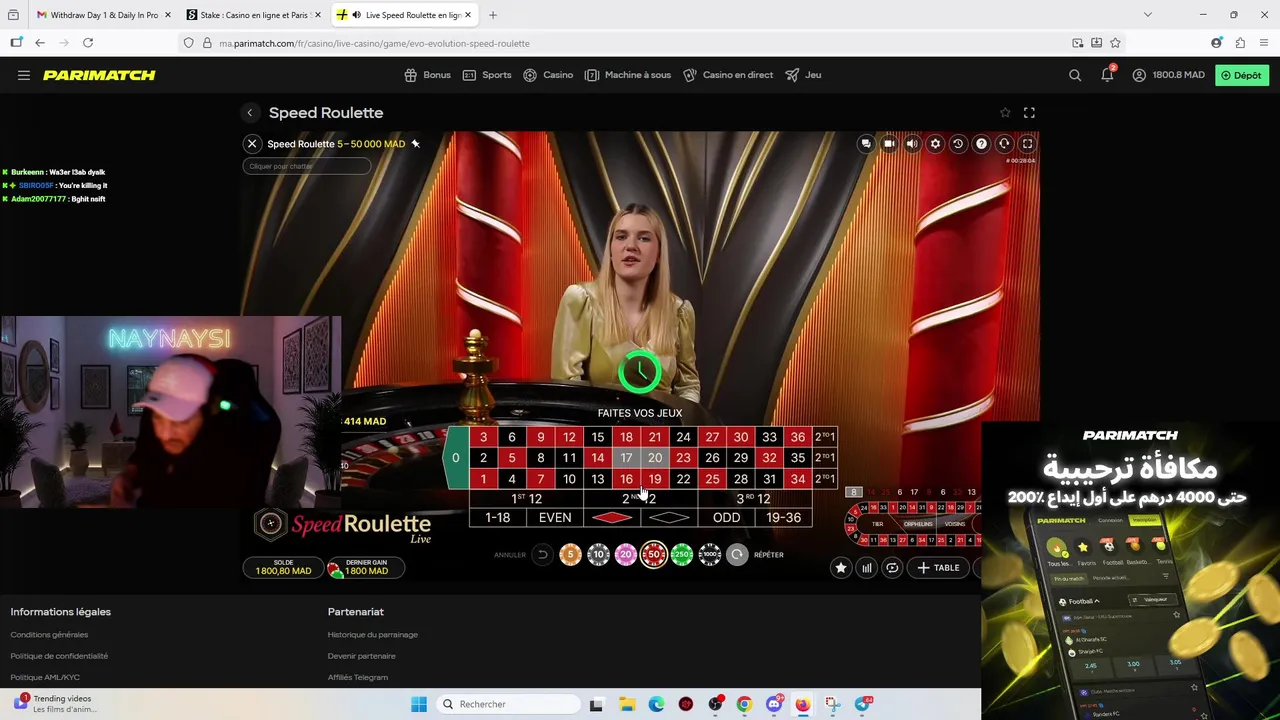Open File Explorer from taskbar
The image size is (1280, 720).
[627, 704]
